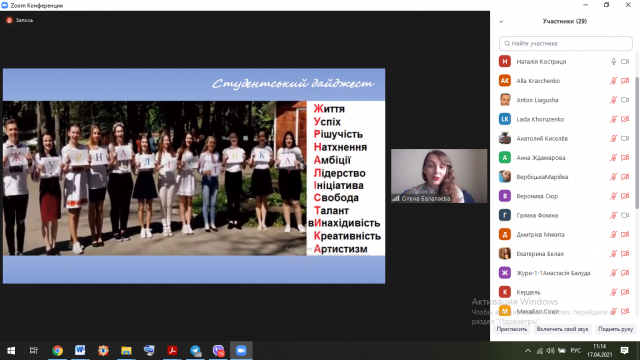640x360 pixels.
Task: Click the Включить свой звук button
Action: tap(562, 329)
